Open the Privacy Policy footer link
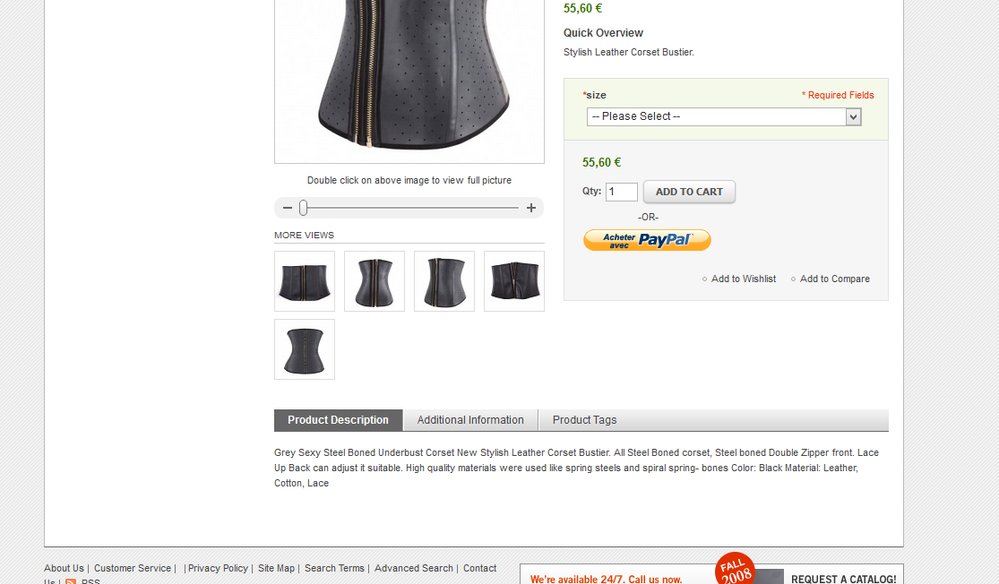Viewport: 999px width, 584px height. 218,568
